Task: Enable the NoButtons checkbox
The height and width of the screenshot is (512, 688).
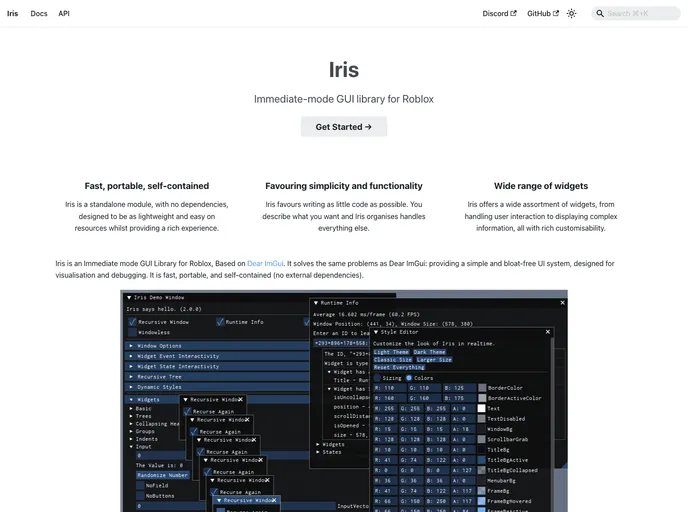Action: click(x=140, y=496)
